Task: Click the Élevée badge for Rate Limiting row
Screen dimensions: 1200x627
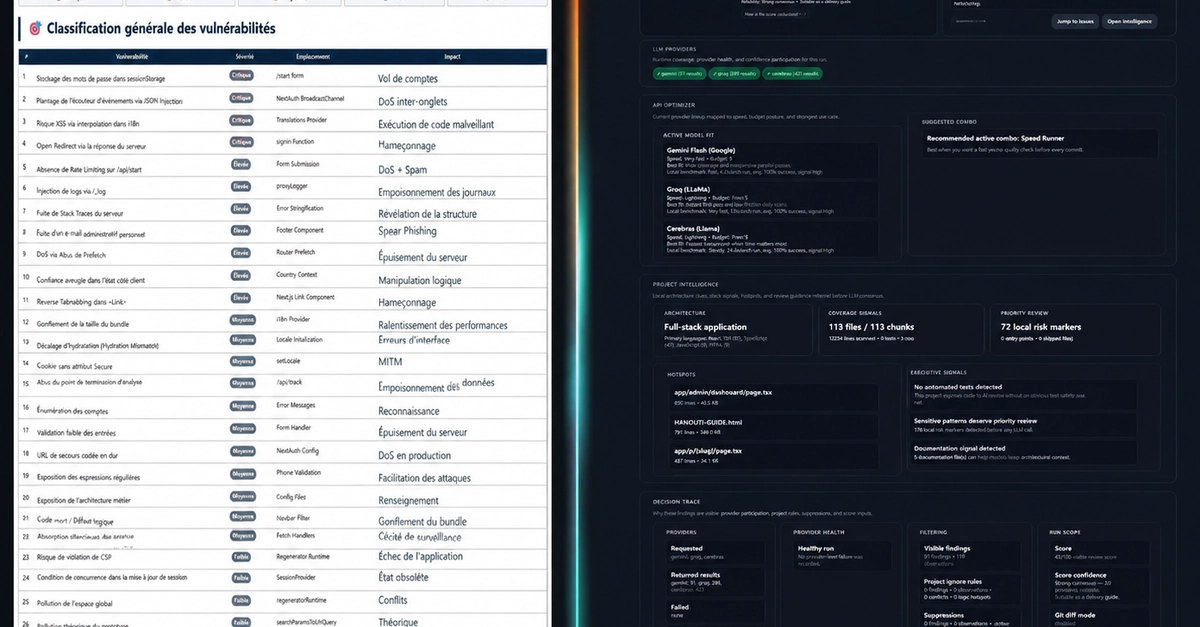Action: (x=241, y=164)
